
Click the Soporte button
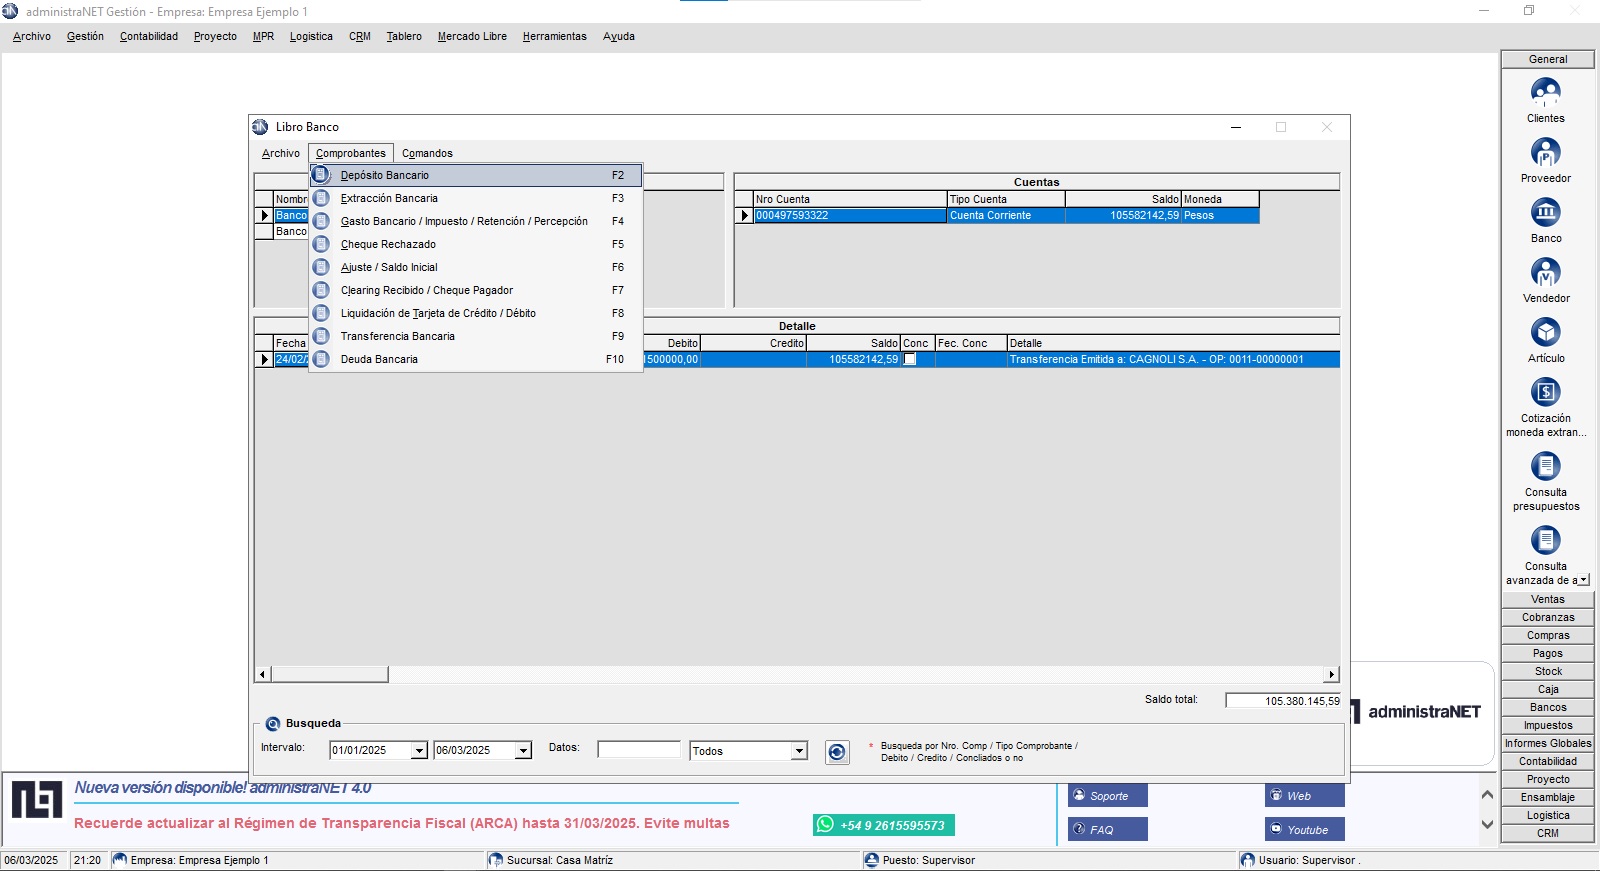point(1108,796)
